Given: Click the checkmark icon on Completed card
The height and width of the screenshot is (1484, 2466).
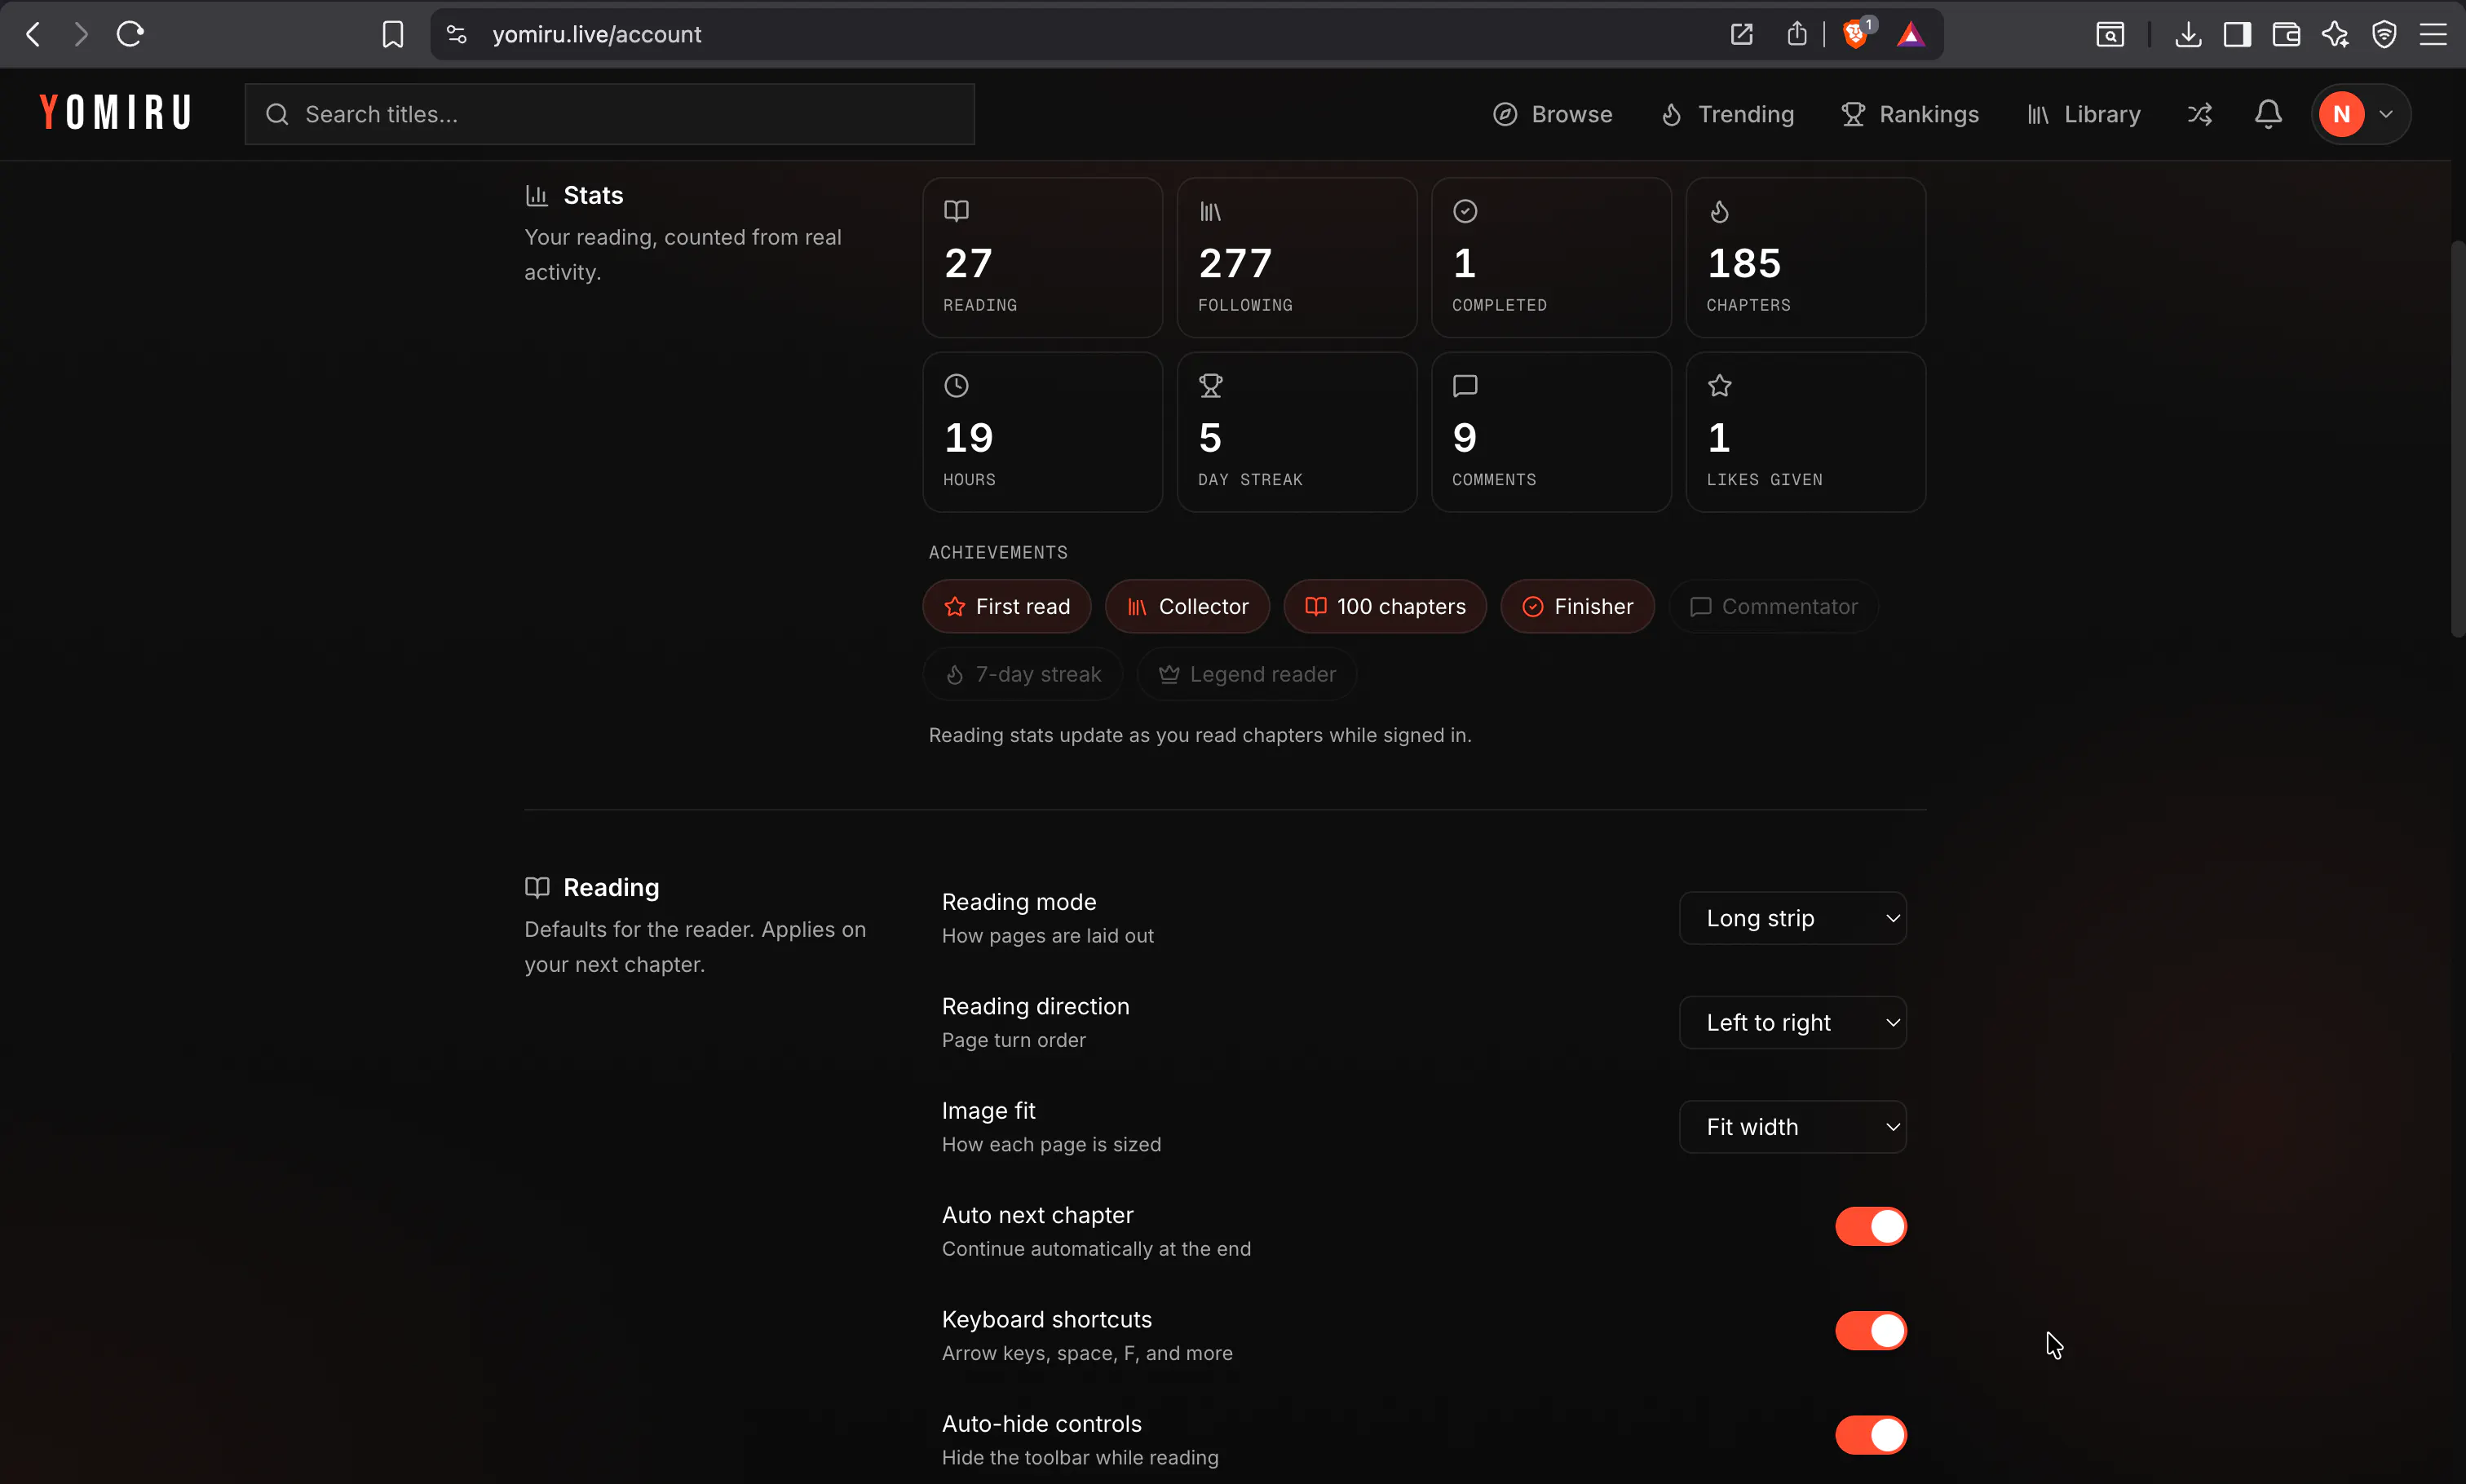Looking at the screenshot, I should click(x=1465, y=211).
